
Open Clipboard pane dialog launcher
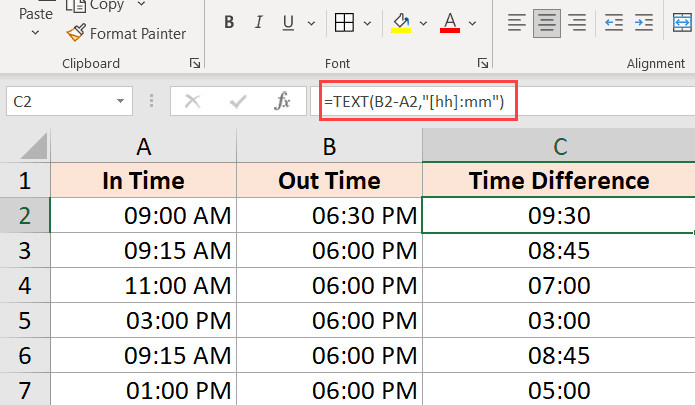(x=194, y=63)
